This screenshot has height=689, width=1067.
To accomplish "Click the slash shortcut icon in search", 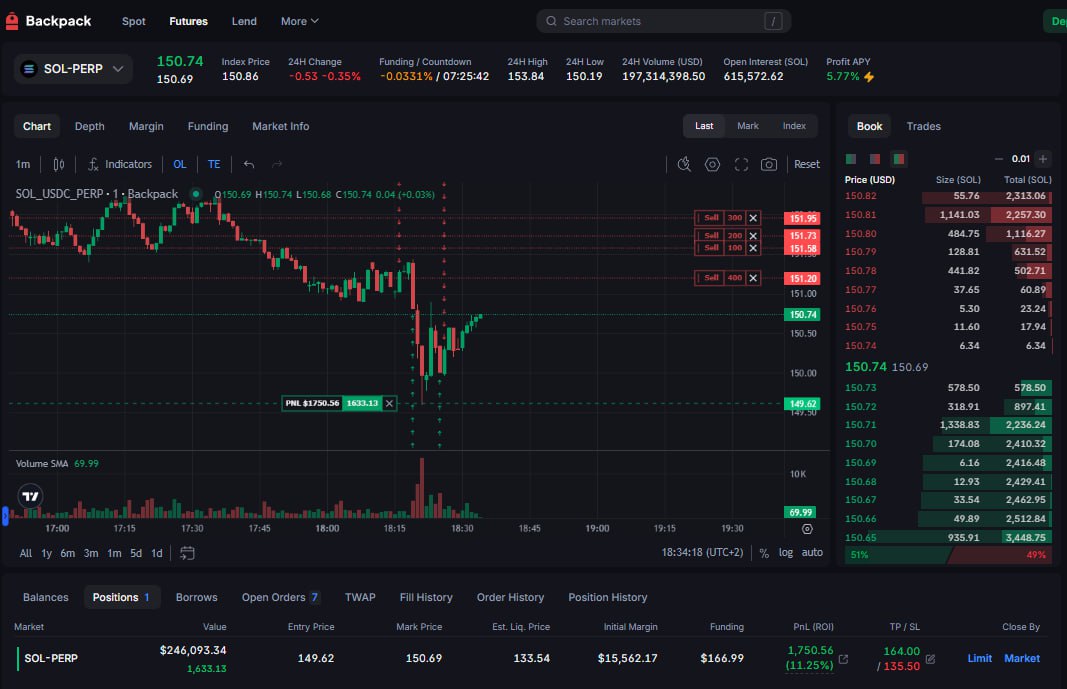I will click(773, 21).
